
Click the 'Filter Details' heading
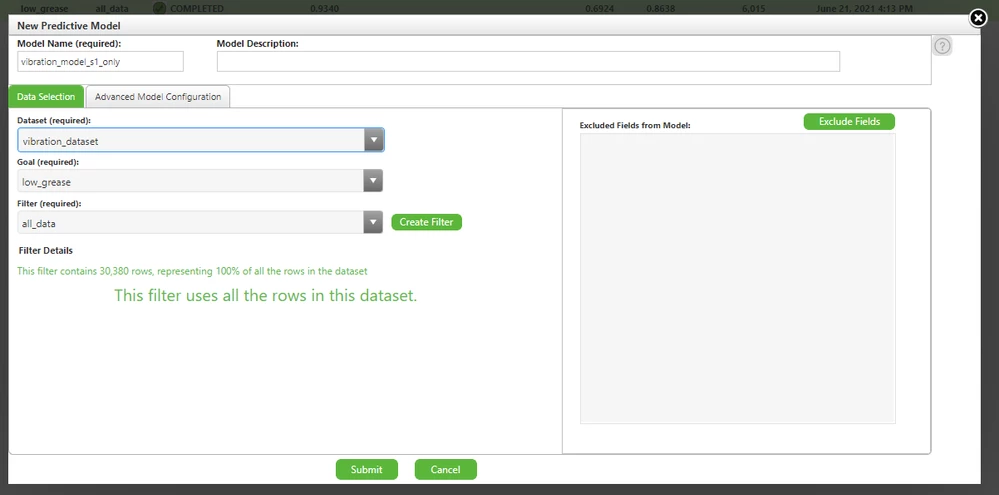pos(46,250)
